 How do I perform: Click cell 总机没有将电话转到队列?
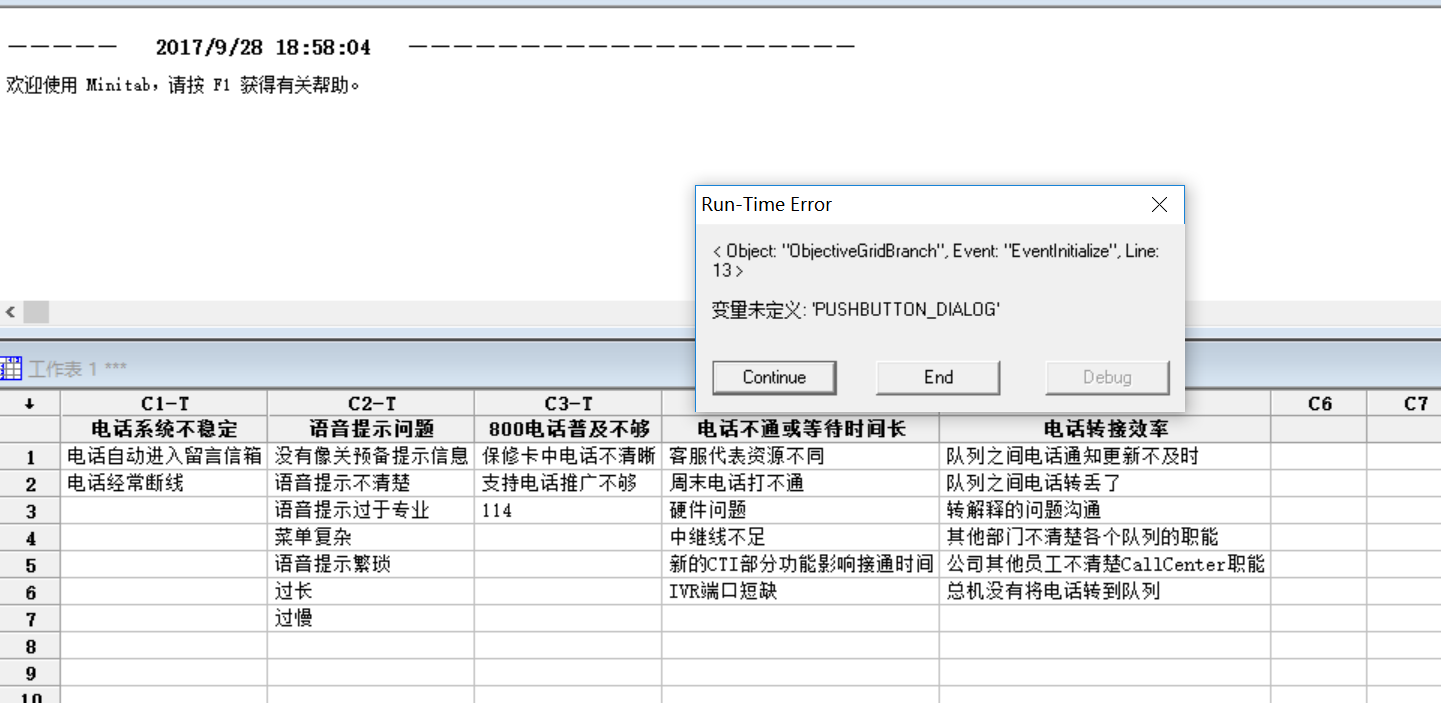[x=1105, y=591]
